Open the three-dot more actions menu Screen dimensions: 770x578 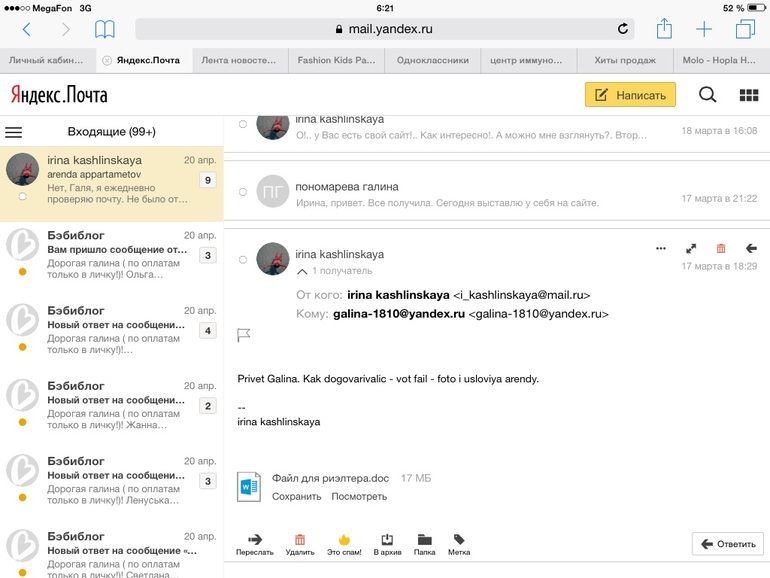[x=660, y=248]
